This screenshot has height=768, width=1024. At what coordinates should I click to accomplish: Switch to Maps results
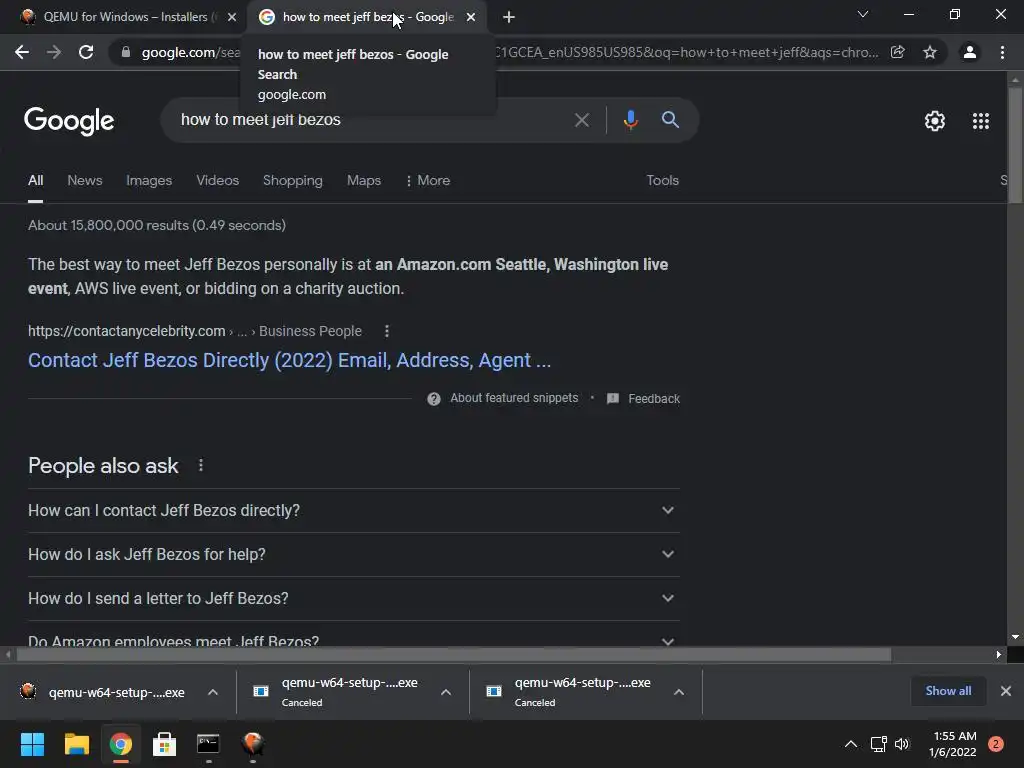tap(364, 180)
